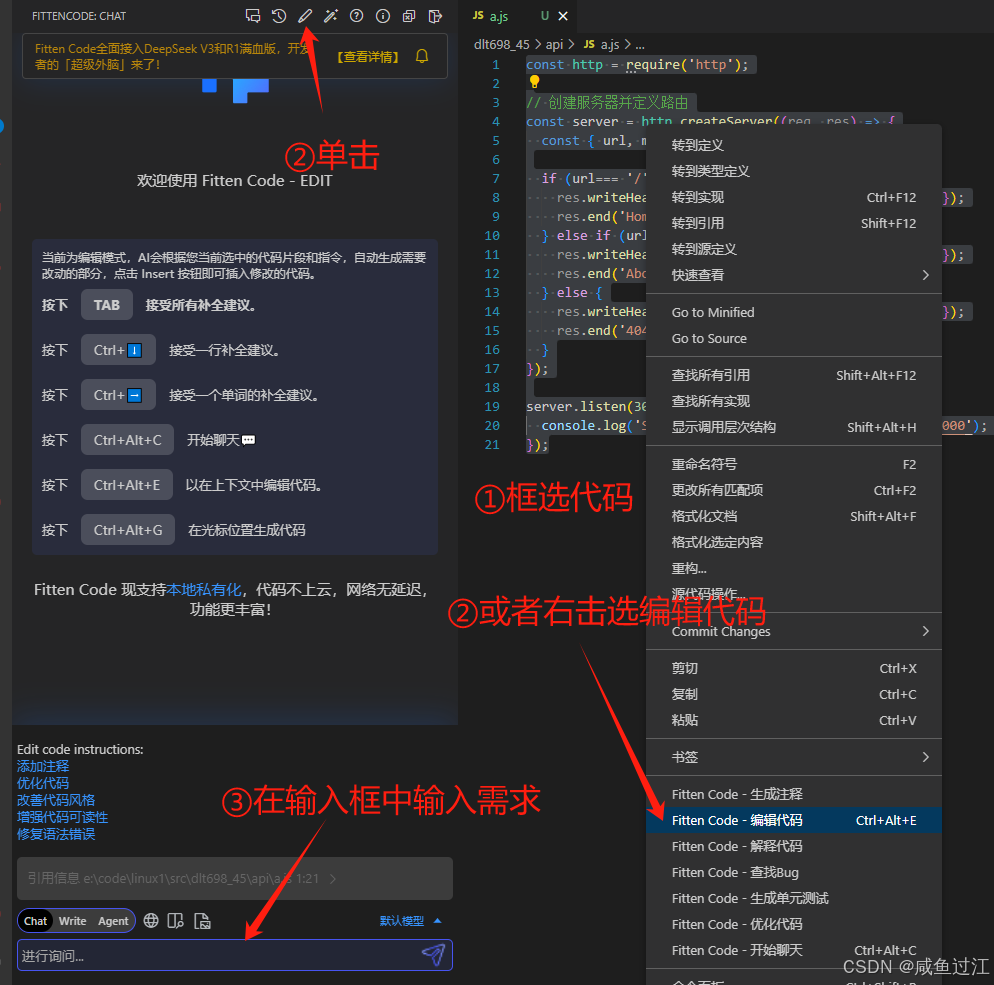This screenshot has width=994, height=985.
Task: Choose 转到实现 in context menu
Action: pyautogui.click(x=794, y=197)
